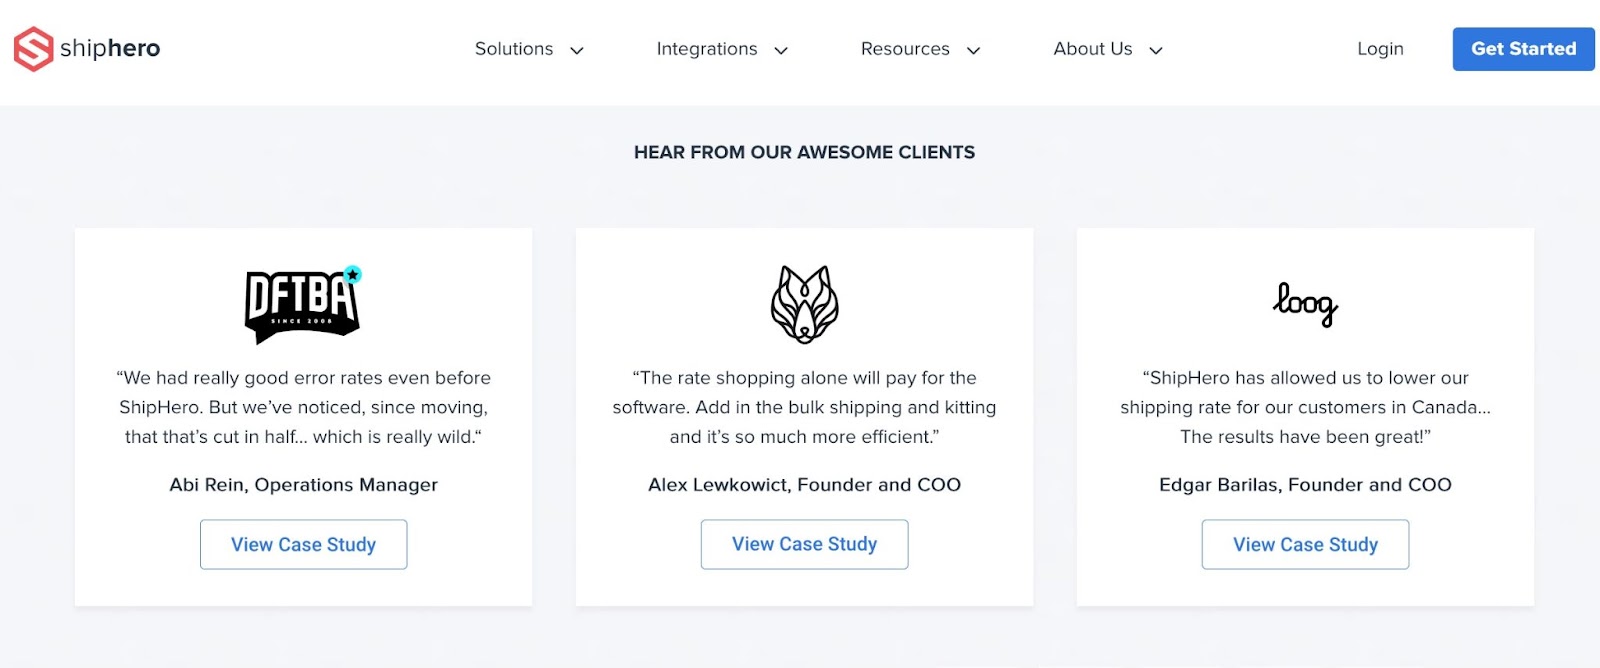View Case Study for Edgar Barilas testimonial
1600x668 pixels.
tap(1305, 544)
